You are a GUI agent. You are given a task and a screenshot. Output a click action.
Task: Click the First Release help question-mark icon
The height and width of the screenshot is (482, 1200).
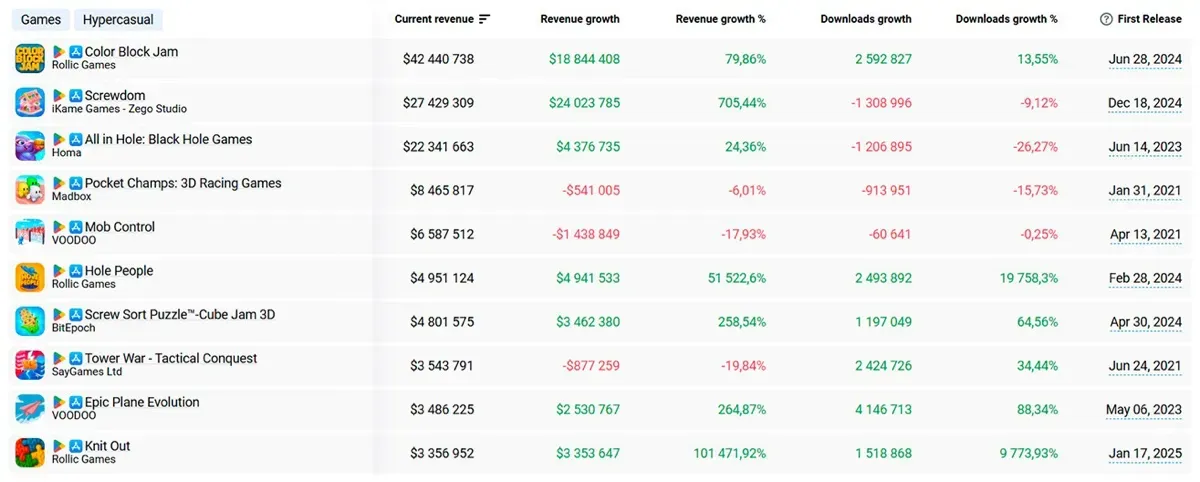(x=1106, y=19)
